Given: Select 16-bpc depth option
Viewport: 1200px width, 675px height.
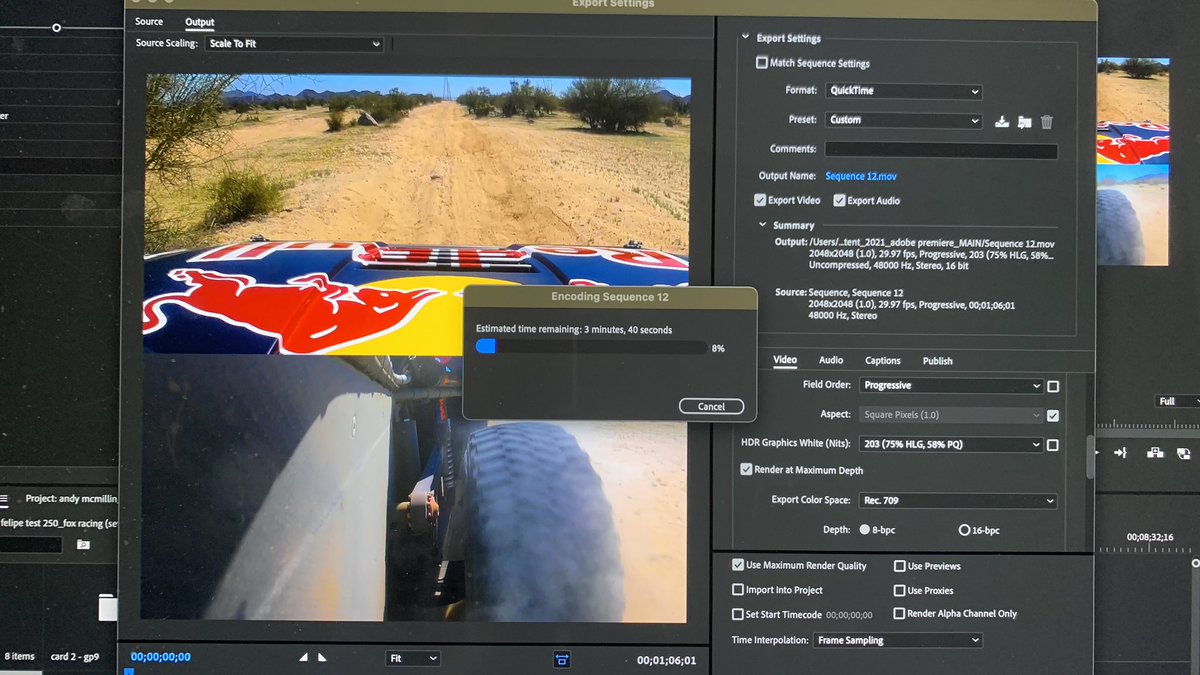Looking at the screenshot, I should [964, 530].
